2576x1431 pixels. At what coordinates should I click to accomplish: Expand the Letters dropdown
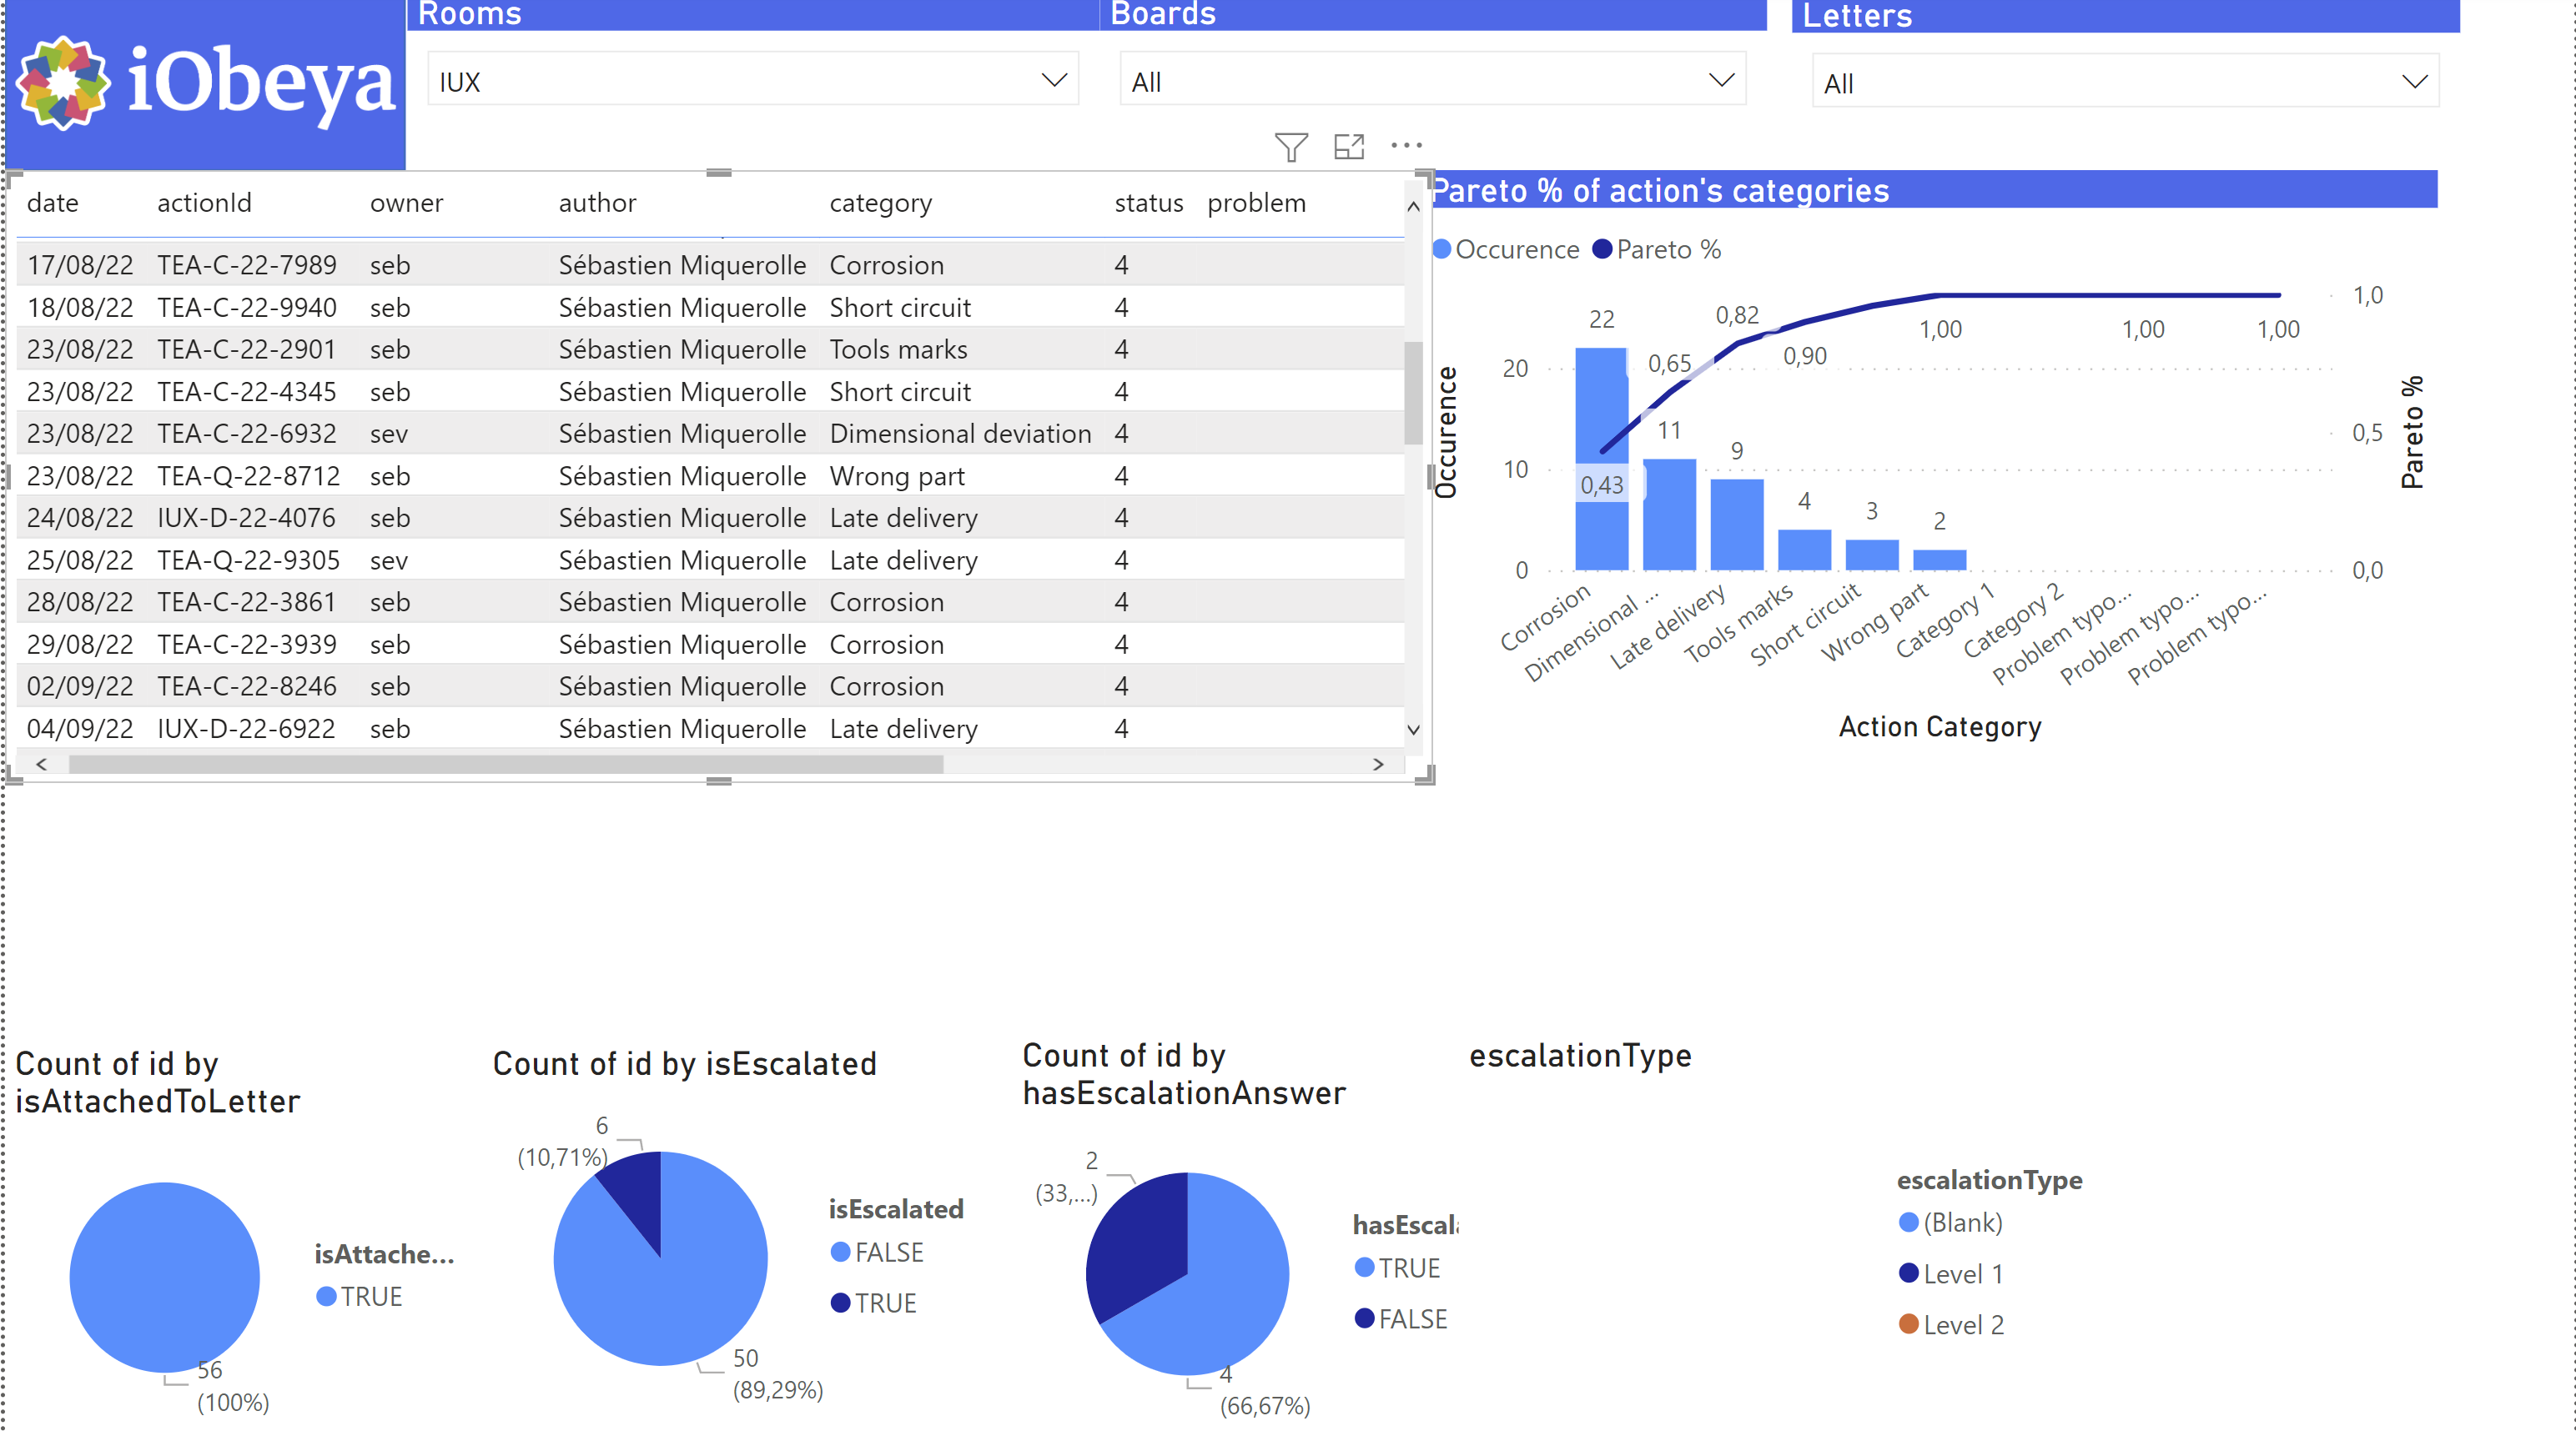click(x=2413, y=82)
